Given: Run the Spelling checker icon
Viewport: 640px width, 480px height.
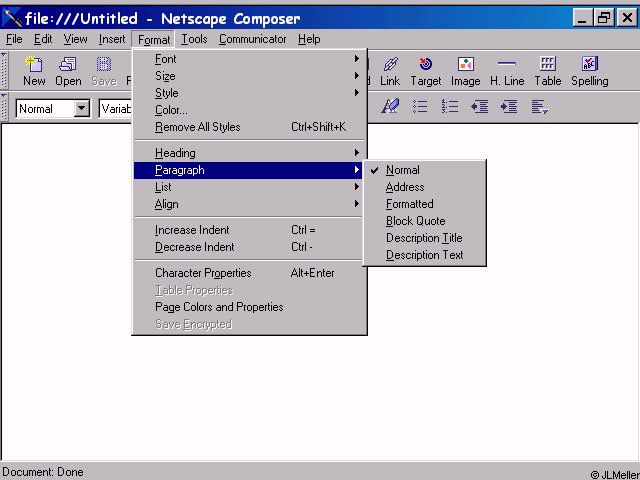Looking at the screenshot, I should point(590,71).
